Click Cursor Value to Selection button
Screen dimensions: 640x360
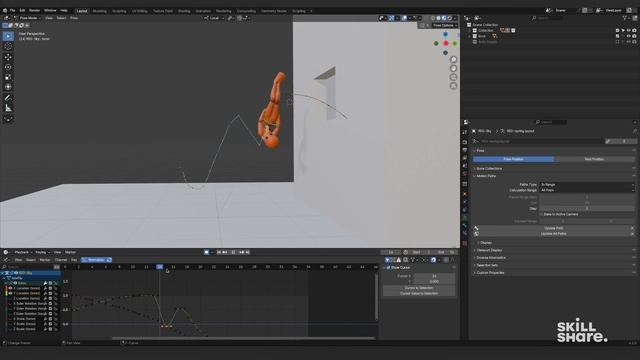coord(419,293)
